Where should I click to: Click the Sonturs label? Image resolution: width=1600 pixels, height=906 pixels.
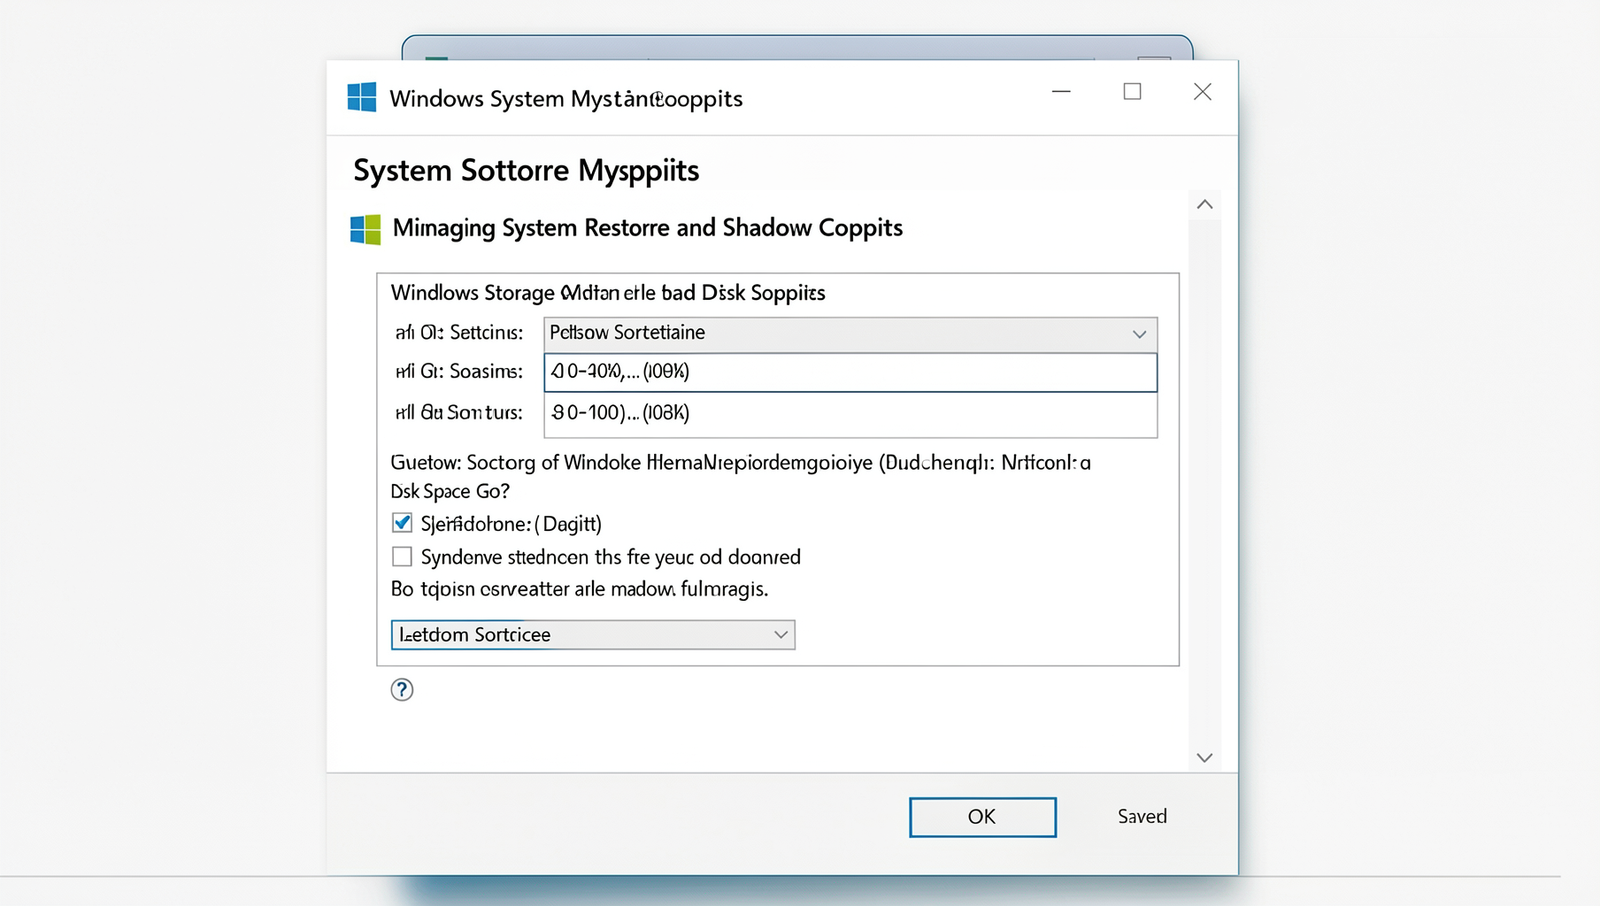point(459,412)
